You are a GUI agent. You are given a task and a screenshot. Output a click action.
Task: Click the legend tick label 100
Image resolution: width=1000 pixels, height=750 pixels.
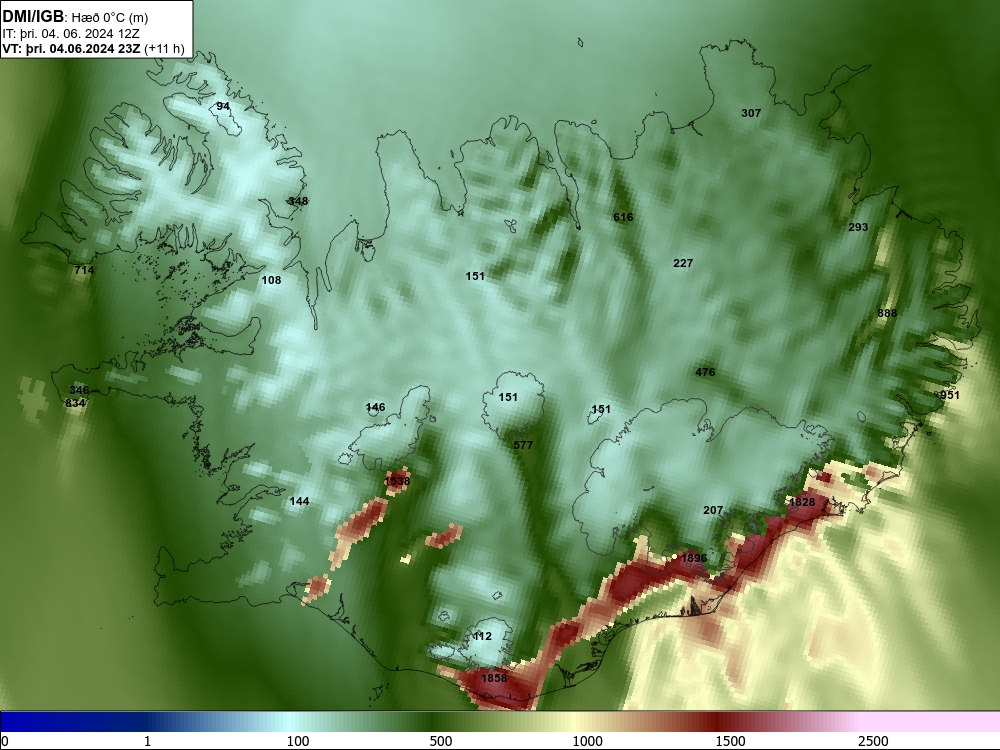298,741
